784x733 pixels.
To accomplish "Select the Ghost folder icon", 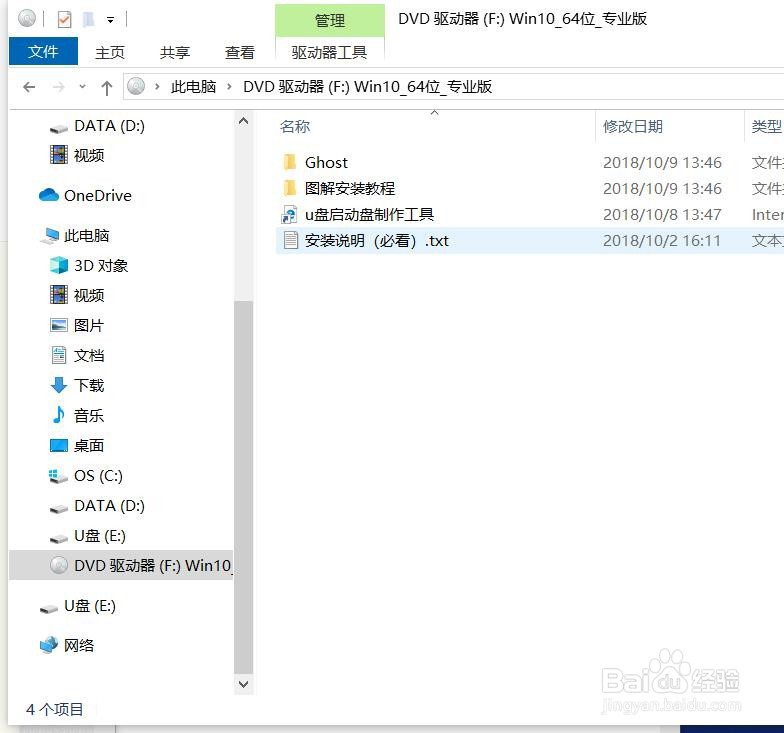I will tap(290, 162).
